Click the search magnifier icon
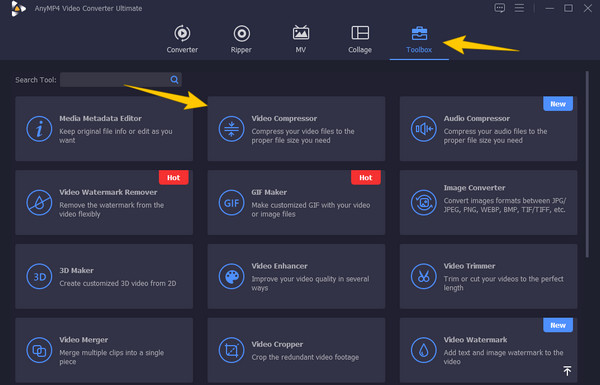This screenshot has width=600, height=385. pos(174,80)
